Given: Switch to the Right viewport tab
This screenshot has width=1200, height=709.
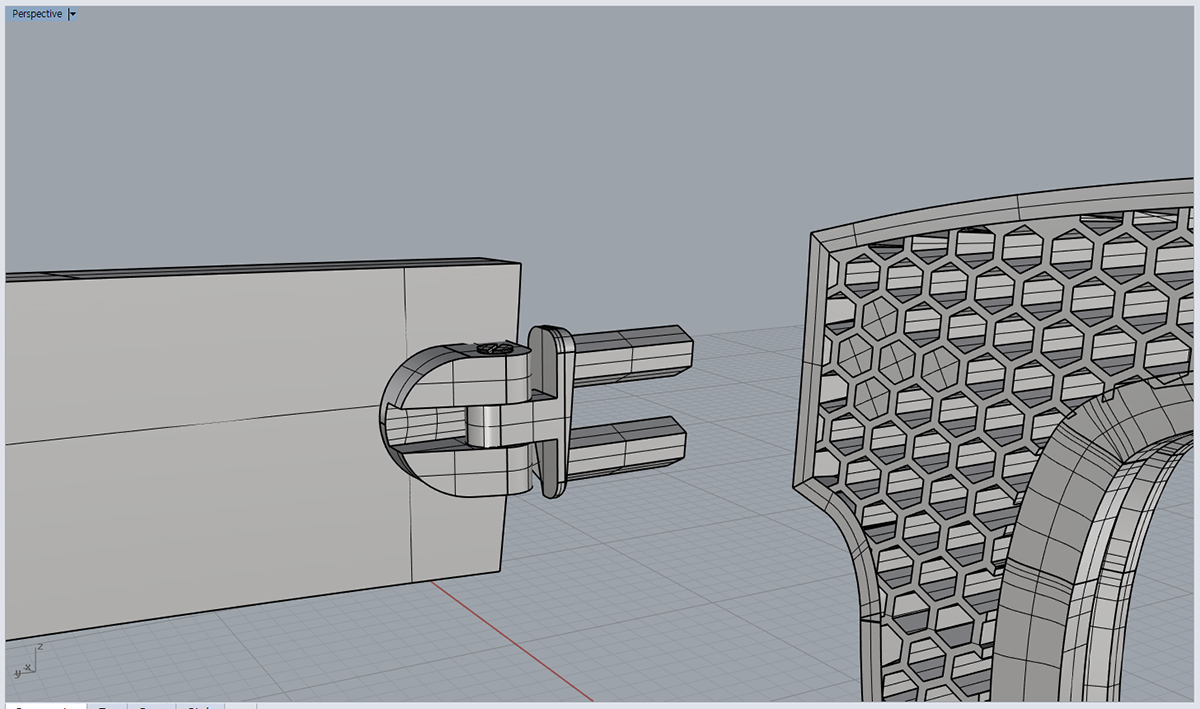Looking at the screenshot, I should point(198,706).
